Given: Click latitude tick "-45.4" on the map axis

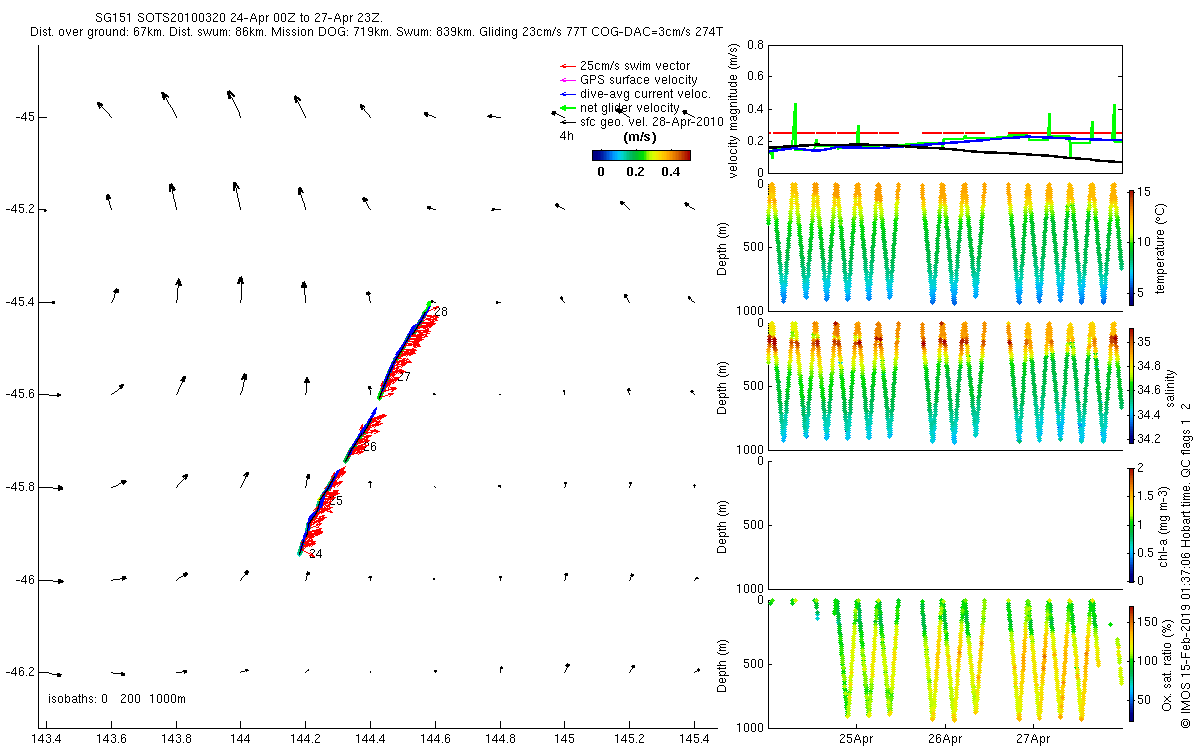Looking at the screenshot, I should pyautogui.click(x=19, y=302).
